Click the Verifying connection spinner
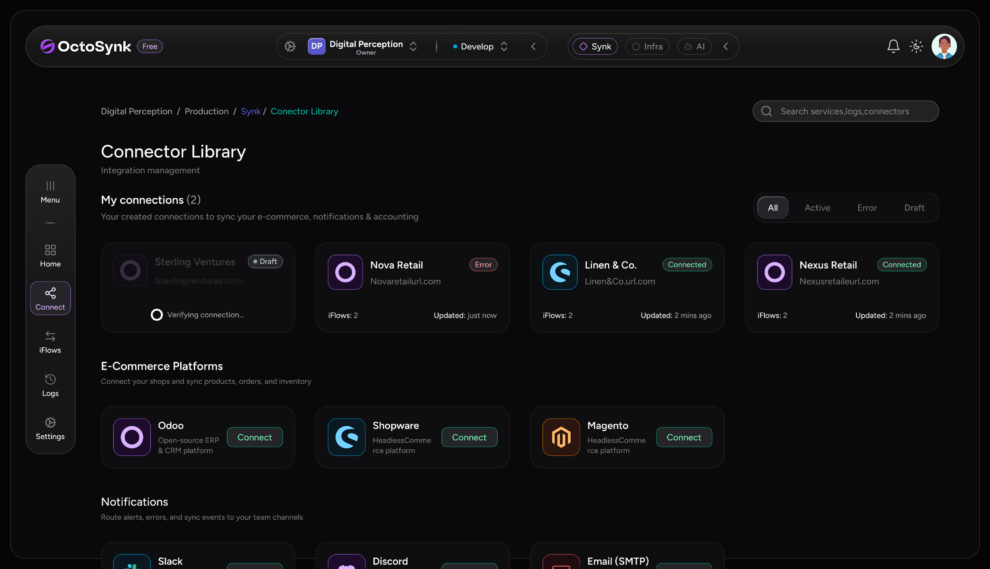 click(x=157, y=314)
